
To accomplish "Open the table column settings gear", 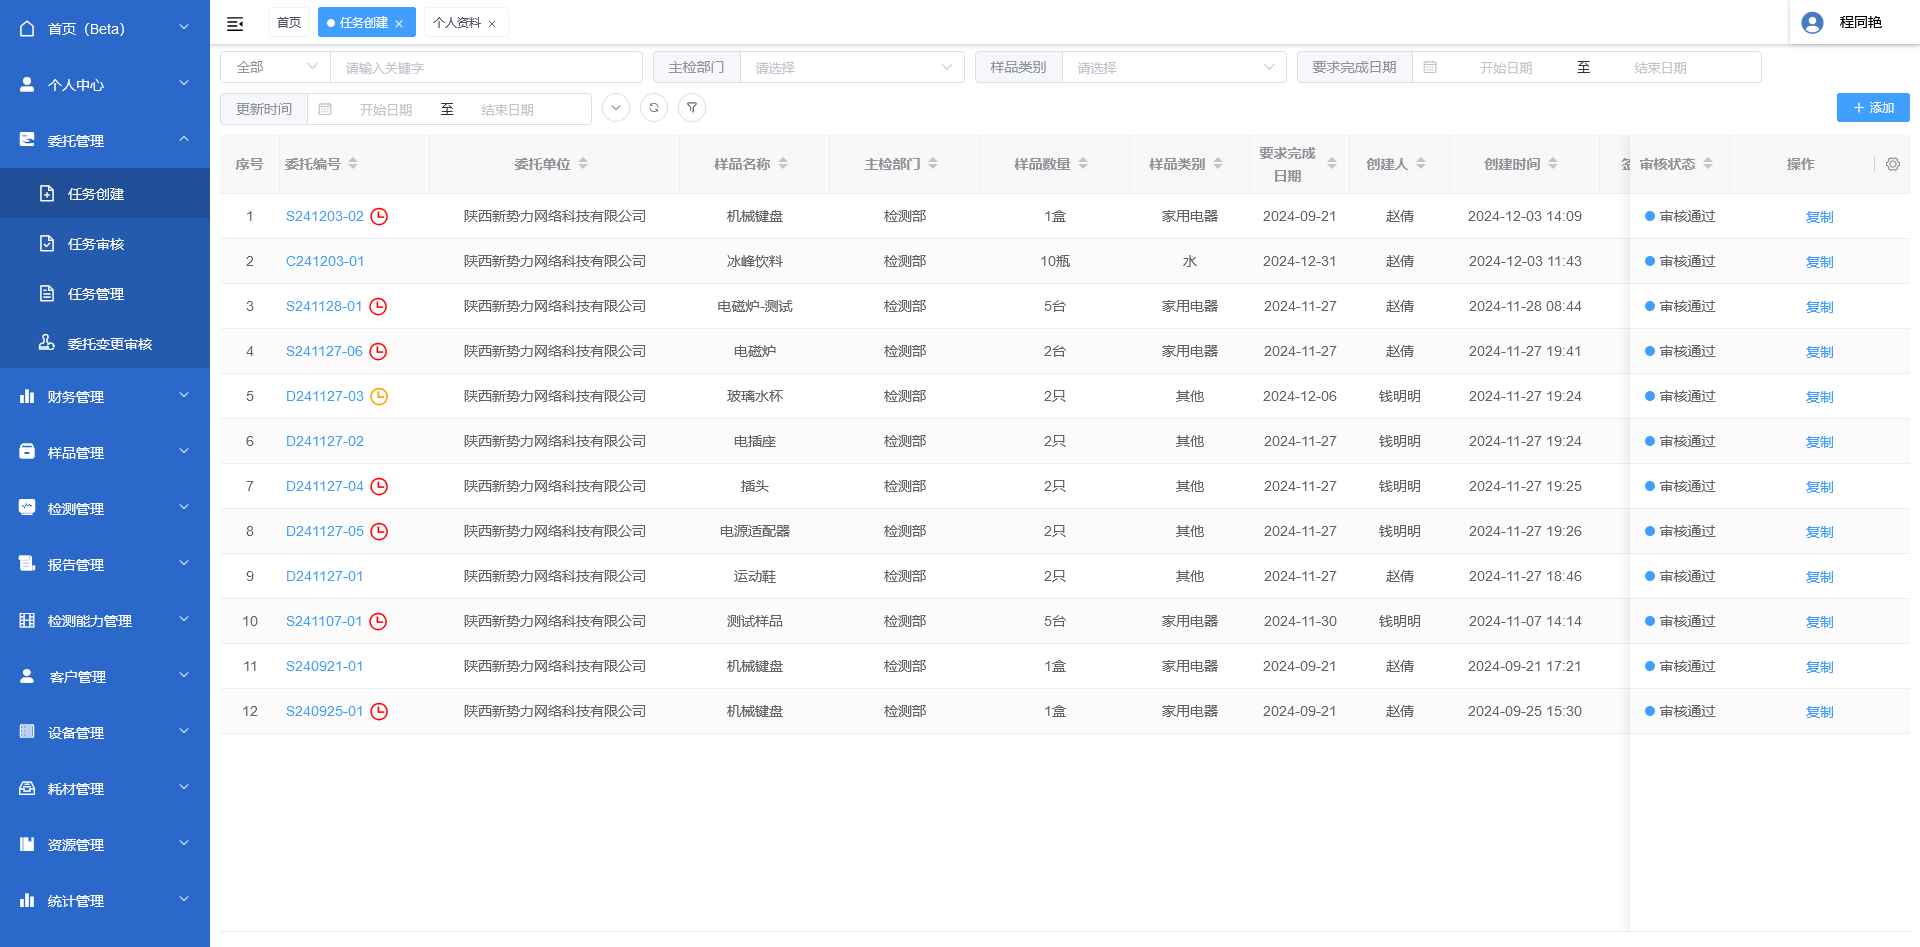I will [x=1893, y=164].
